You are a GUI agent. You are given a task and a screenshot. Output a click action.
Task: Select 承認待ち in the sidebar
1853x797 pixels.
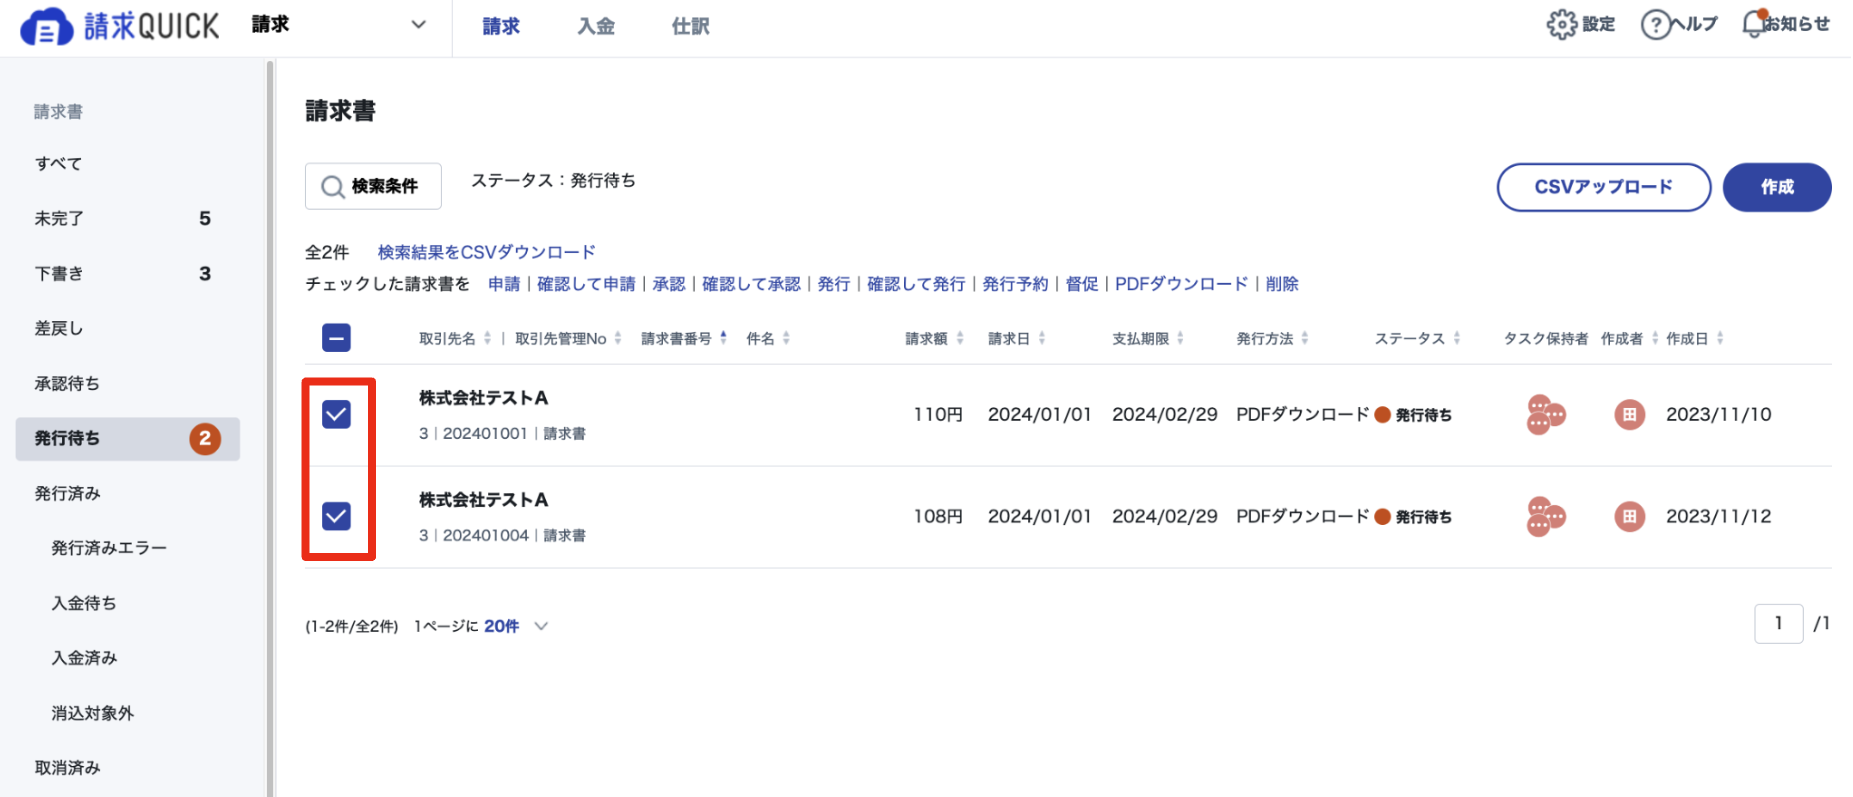pyautogui.click(x=128, y=384)
